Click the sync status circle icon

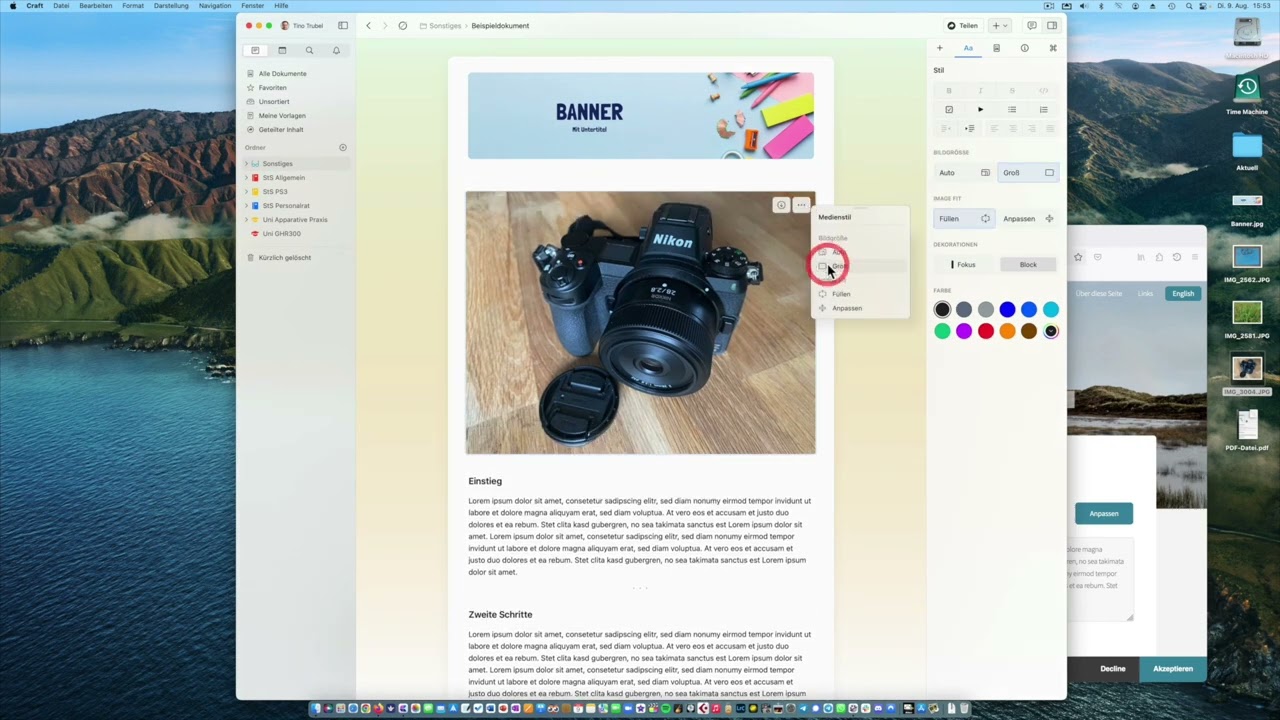pos(402,25)
